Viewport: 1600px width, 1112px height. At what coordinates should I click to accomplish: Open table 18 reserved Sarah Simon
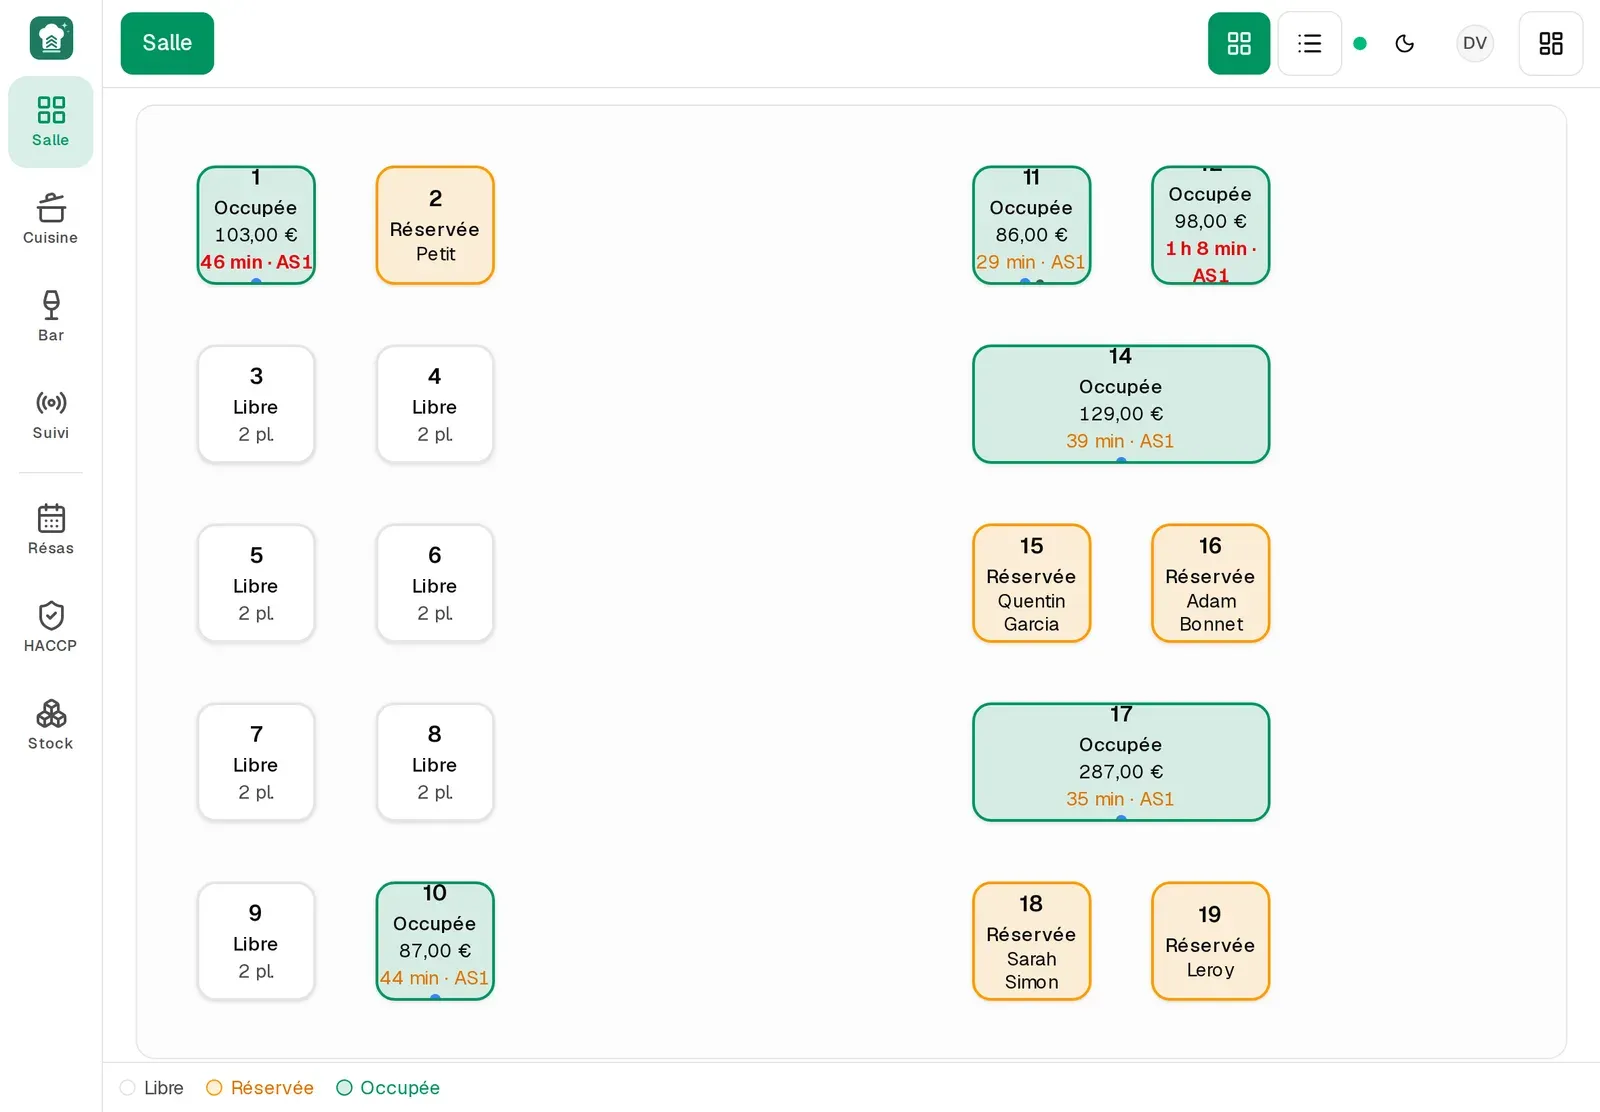(x=1032, y=941)
